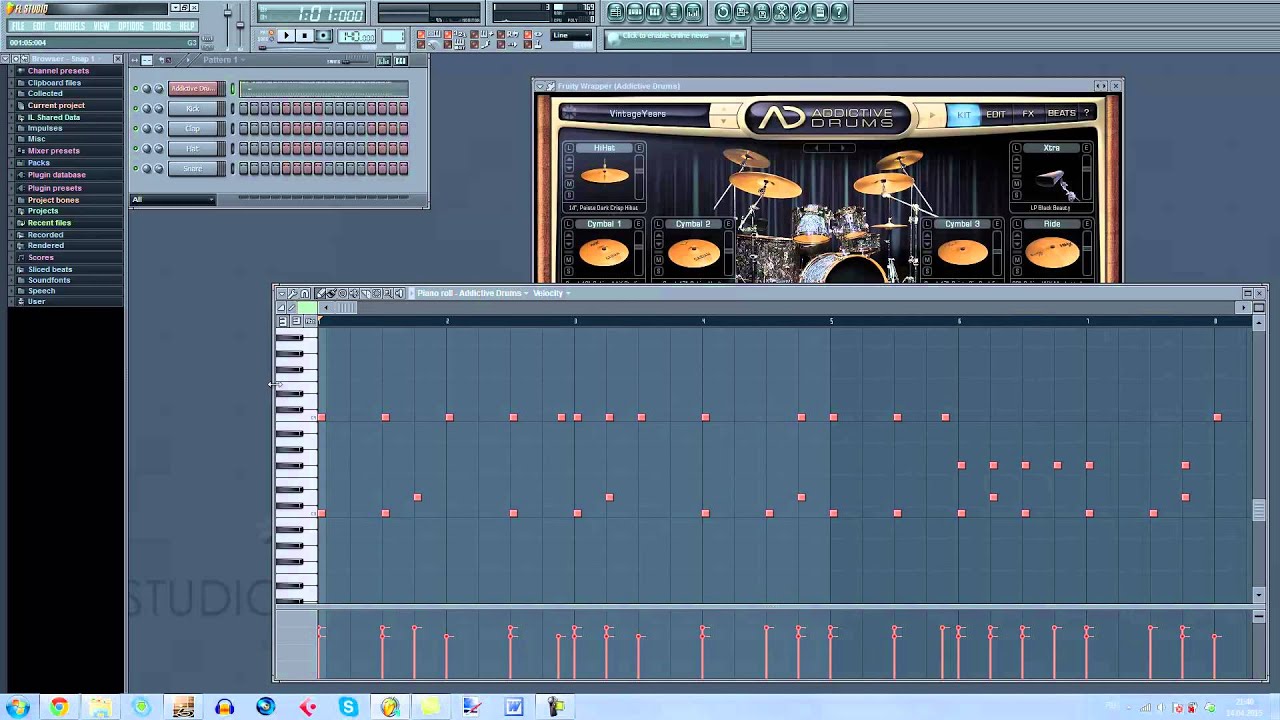Viewport: 1280px width, 720px height.
Task: Select the Delete tool in piano roll
Action: 342,294
